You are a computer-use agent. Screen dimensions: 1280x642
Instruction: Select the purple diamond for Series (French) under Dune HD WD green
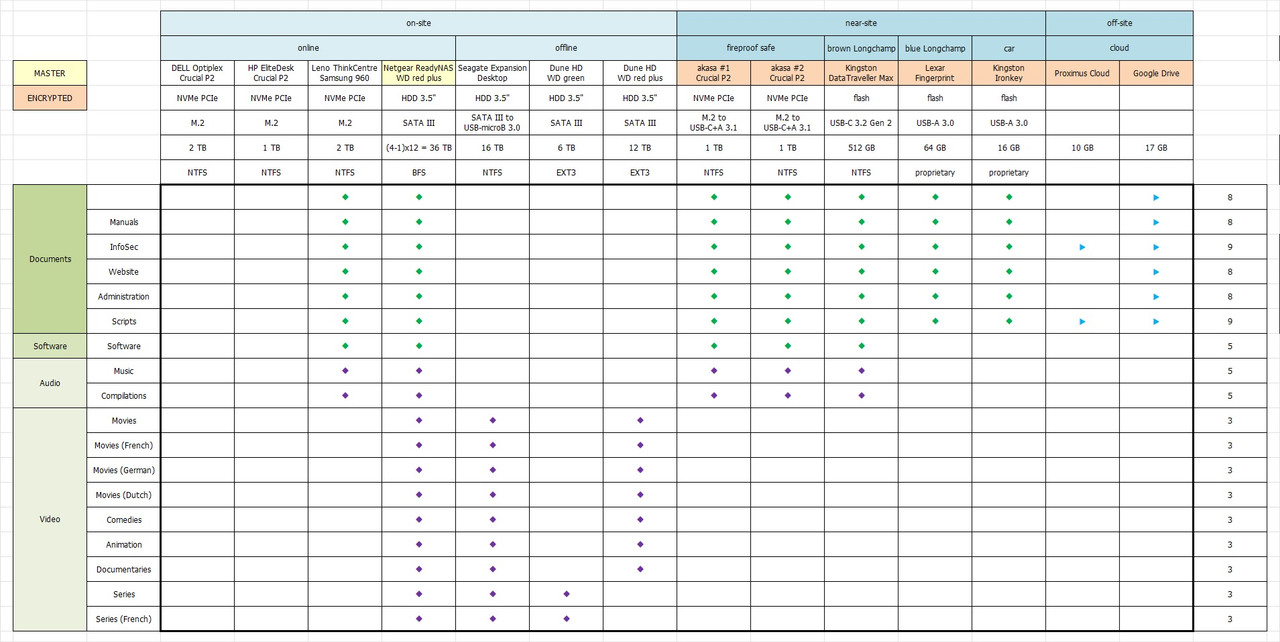(566, 619)
